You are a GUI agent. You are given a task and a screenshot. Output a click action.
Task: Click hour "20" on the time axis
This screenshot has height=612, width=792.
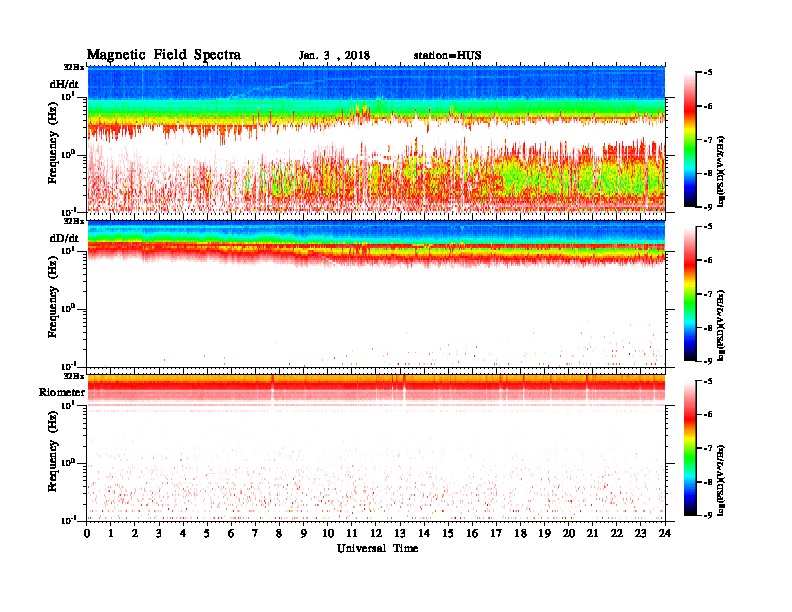(x=568, y=533)
